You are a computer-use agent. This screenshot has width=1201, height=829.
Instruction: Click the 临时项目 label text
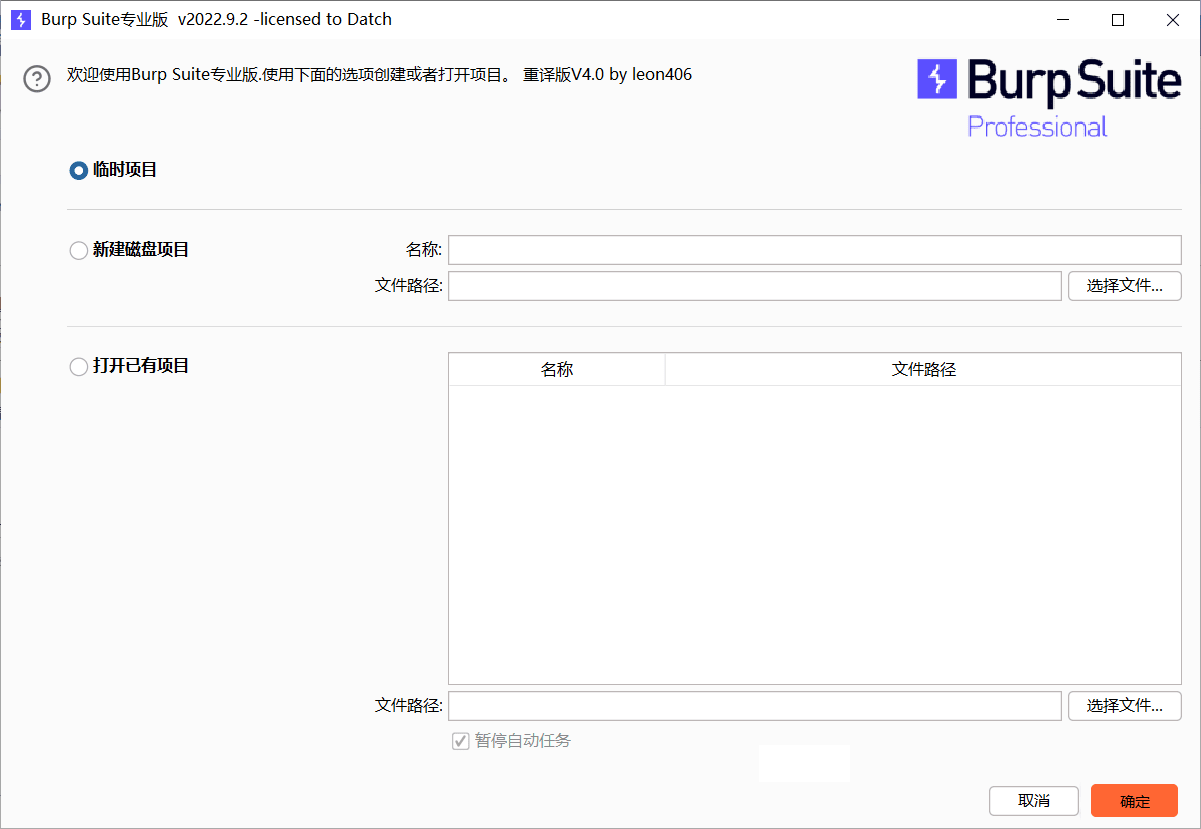coord(125,170)
